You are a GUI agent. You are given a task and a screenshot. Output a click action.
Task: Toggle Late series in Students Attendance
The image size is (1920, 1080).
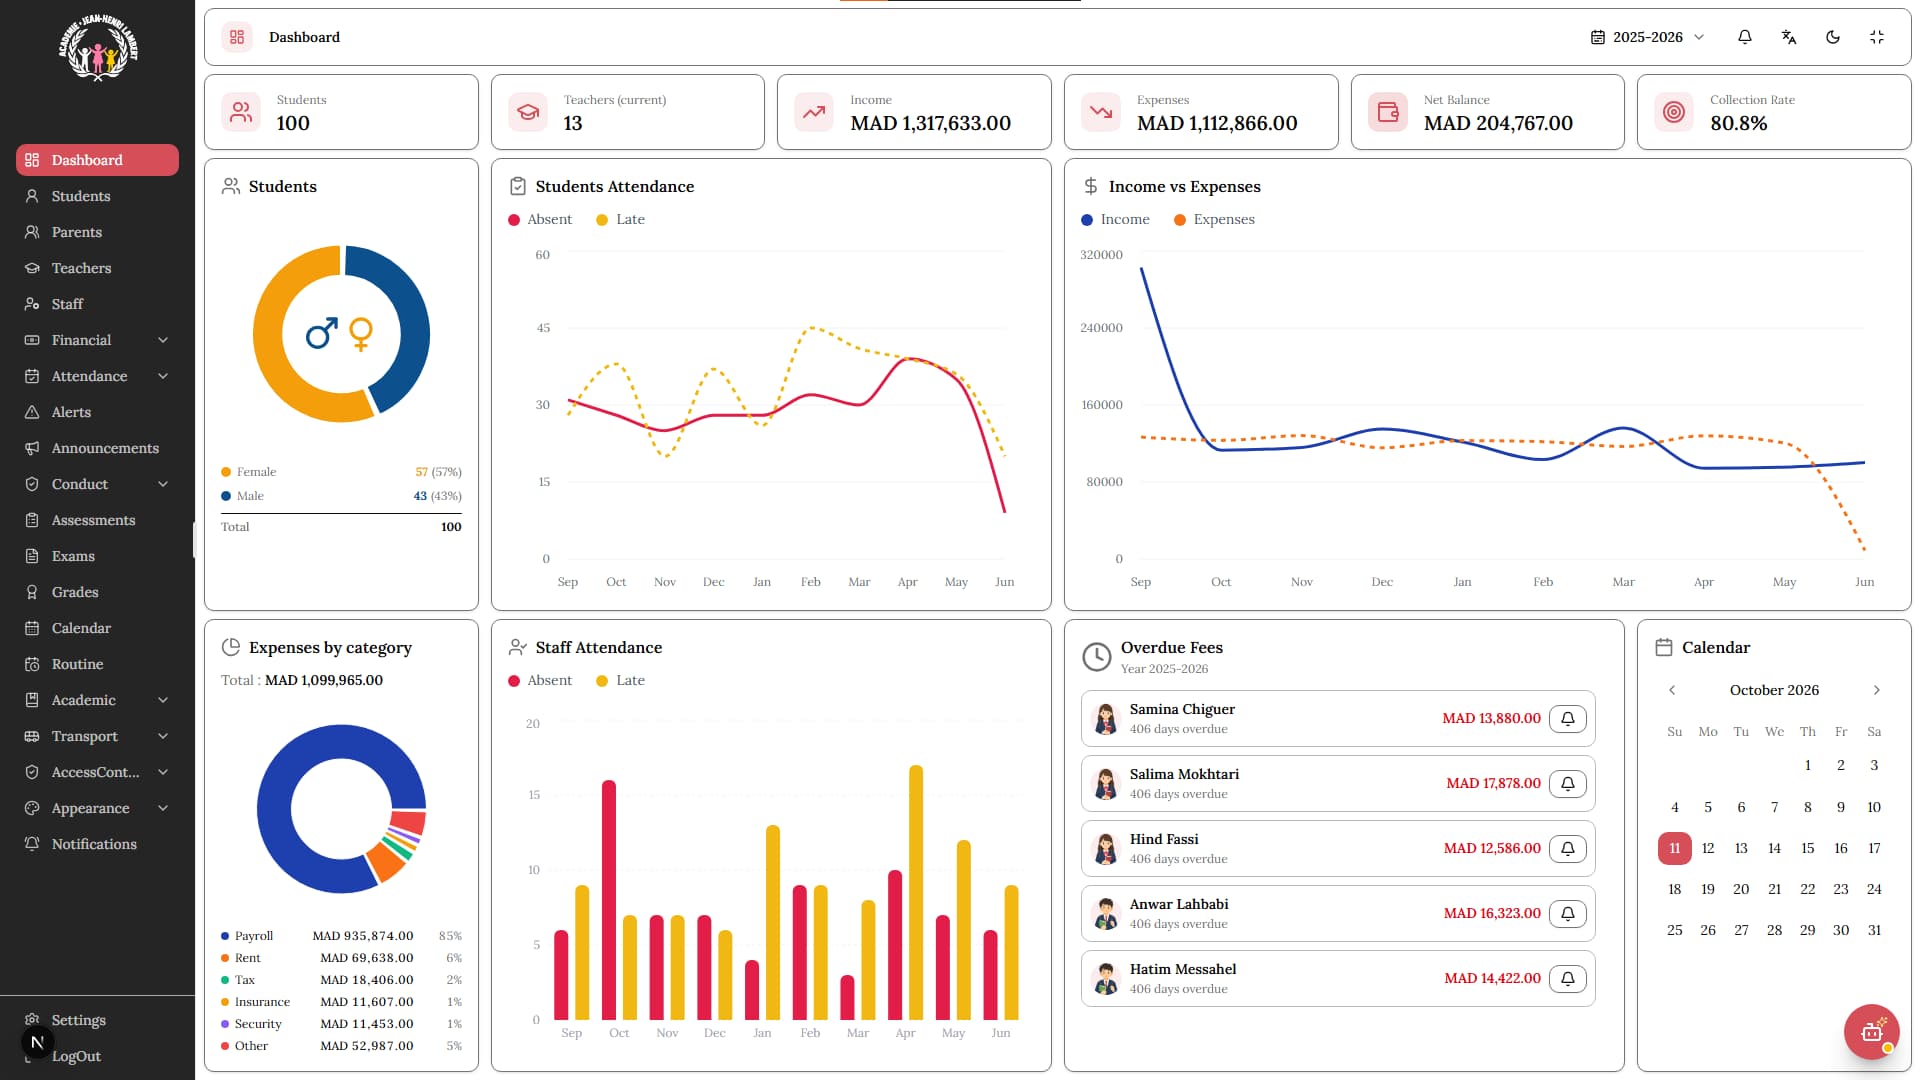pyautogui.click(x=620, y=219)
